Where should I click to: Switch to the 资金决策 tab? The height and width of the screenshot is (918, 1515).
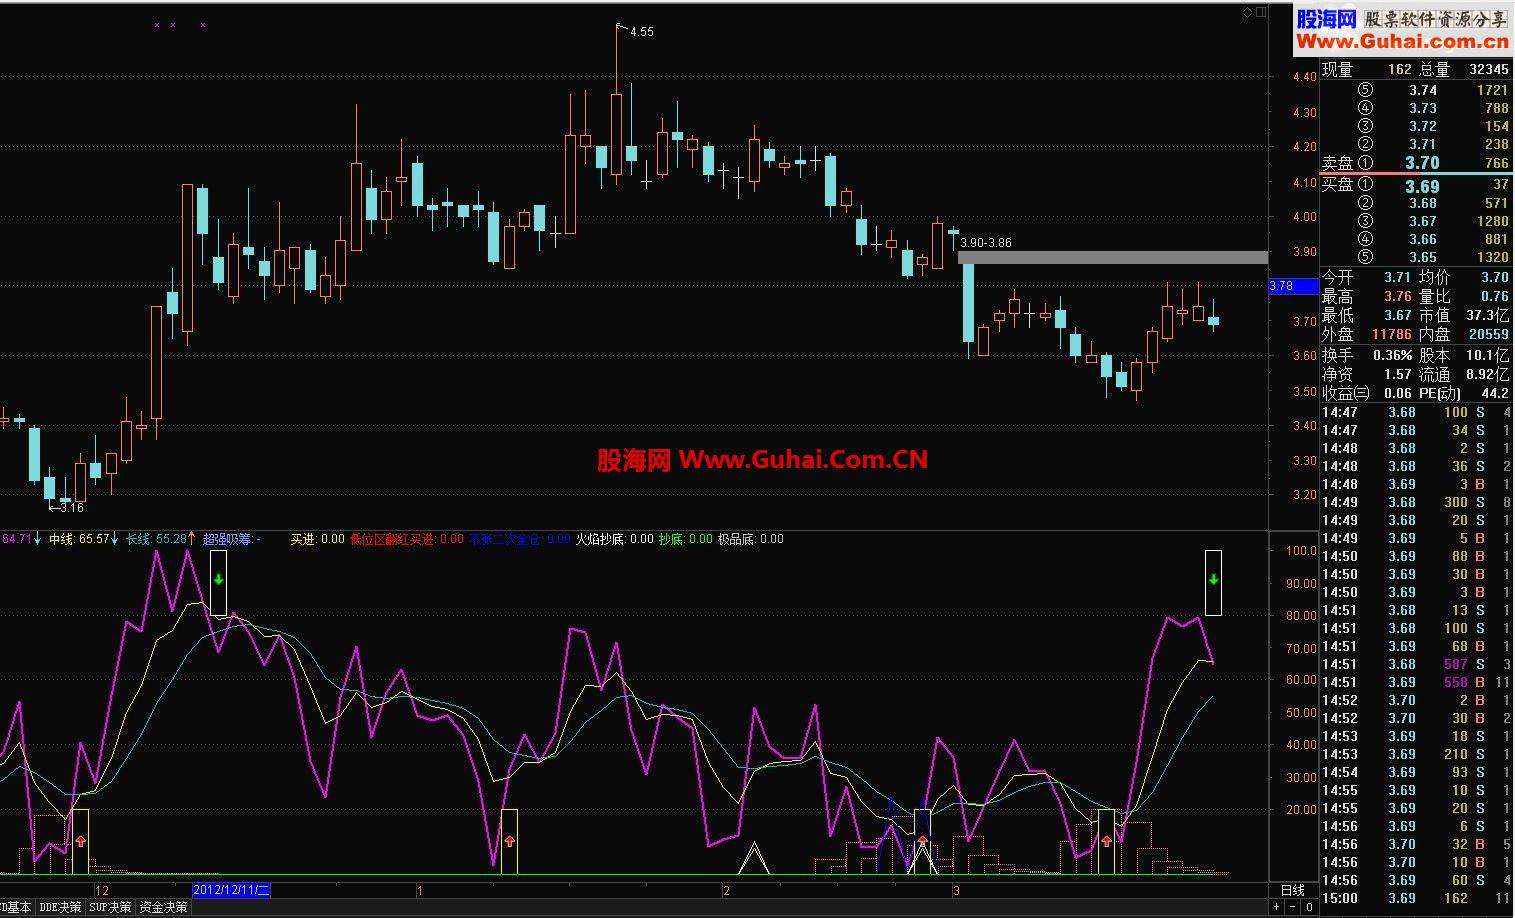[163, 908]
